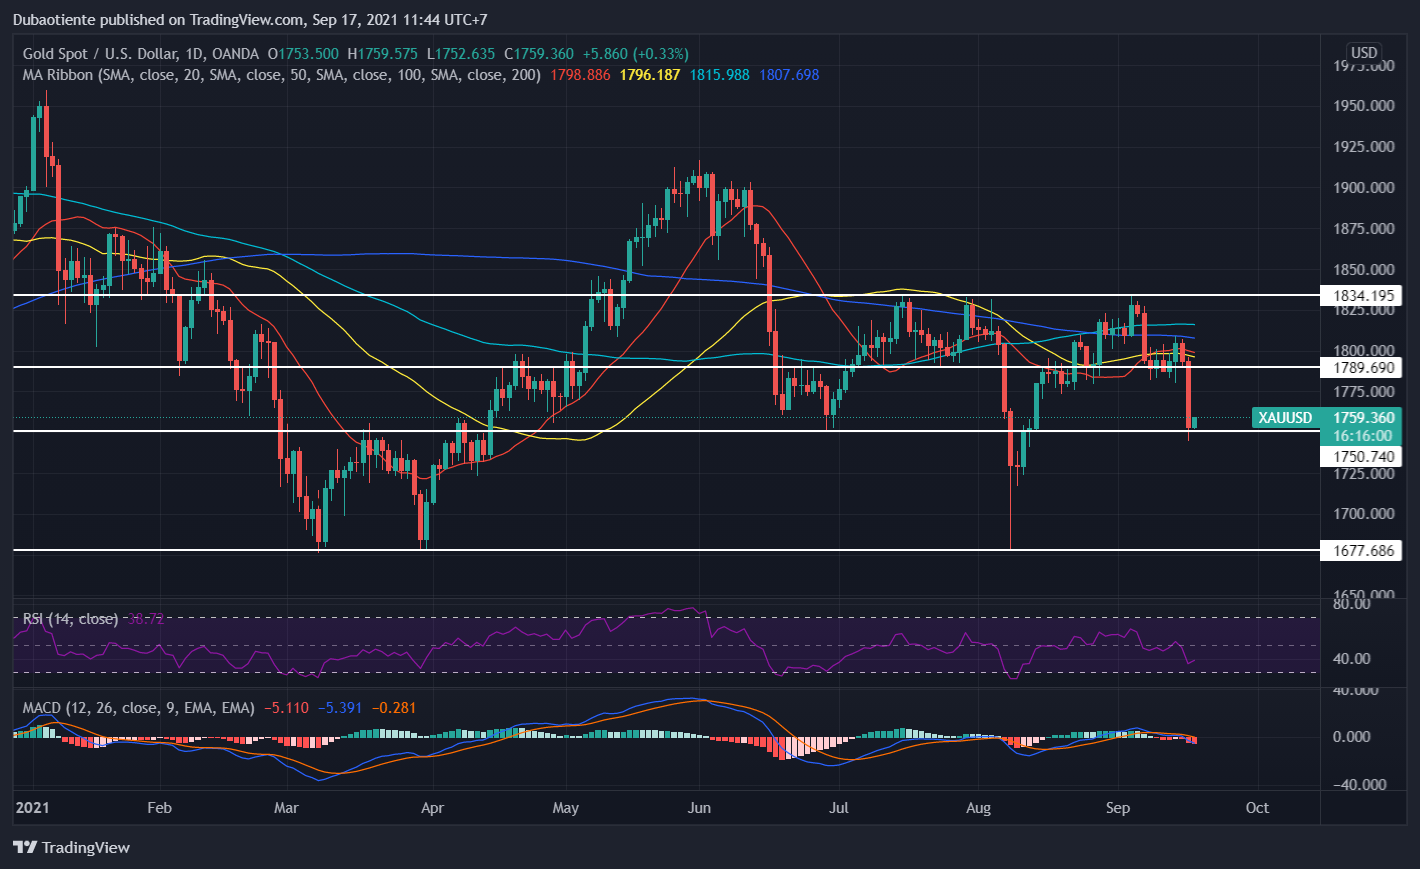
Task: Click the Jul label on time axis
Action: coord(838,808)
